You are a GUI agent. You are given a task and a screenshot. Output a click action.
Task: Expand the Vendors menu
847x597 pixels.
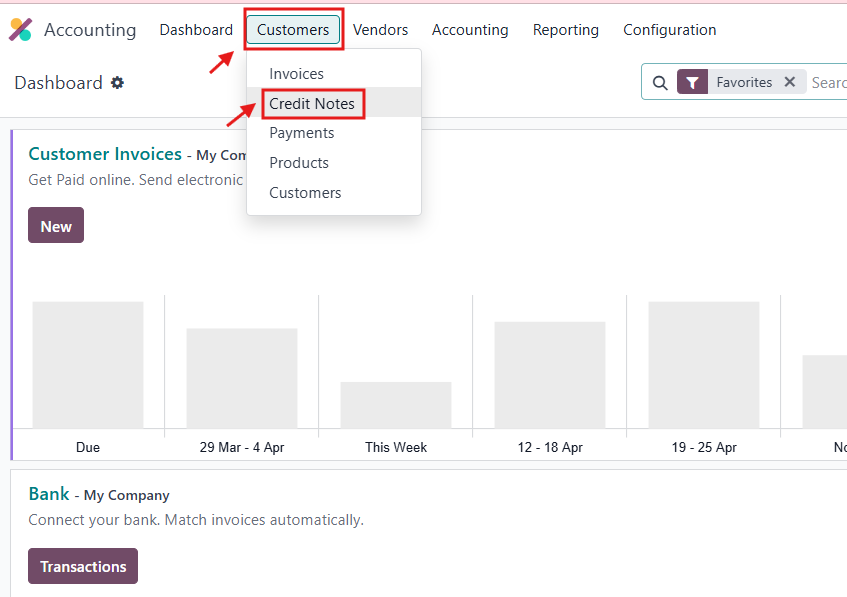coord(380,30)
